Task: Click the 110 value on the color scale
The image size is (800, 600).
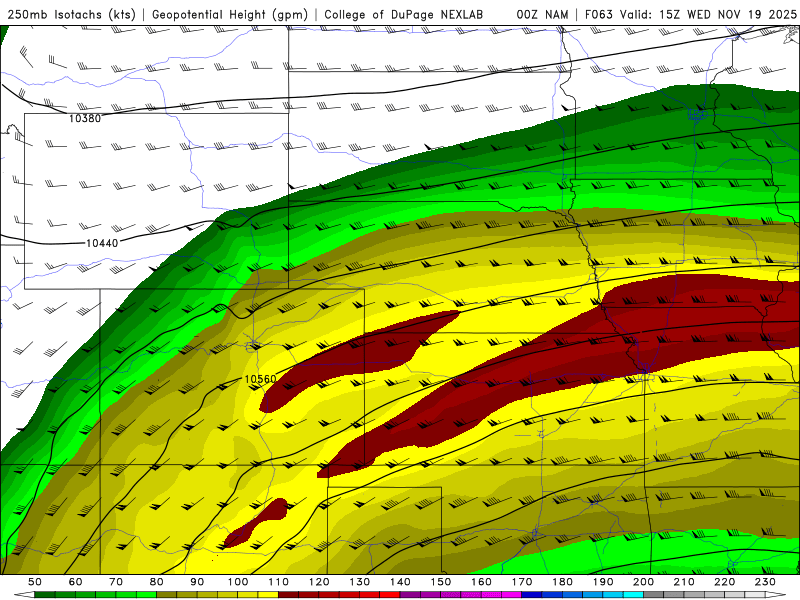Action: click(x=279, y=582)
